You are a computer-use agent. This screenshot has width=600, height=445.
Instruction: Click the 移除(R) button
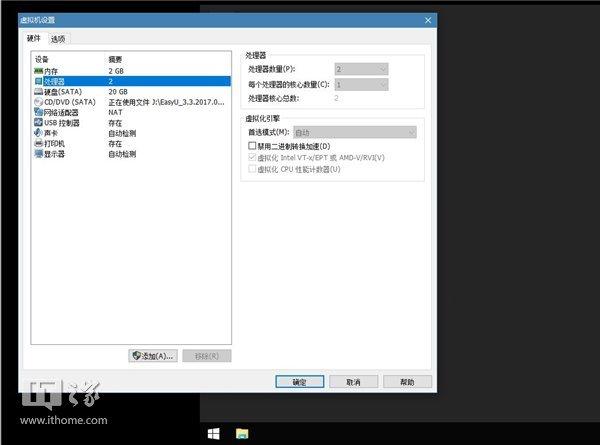click(x=207, y=356)
